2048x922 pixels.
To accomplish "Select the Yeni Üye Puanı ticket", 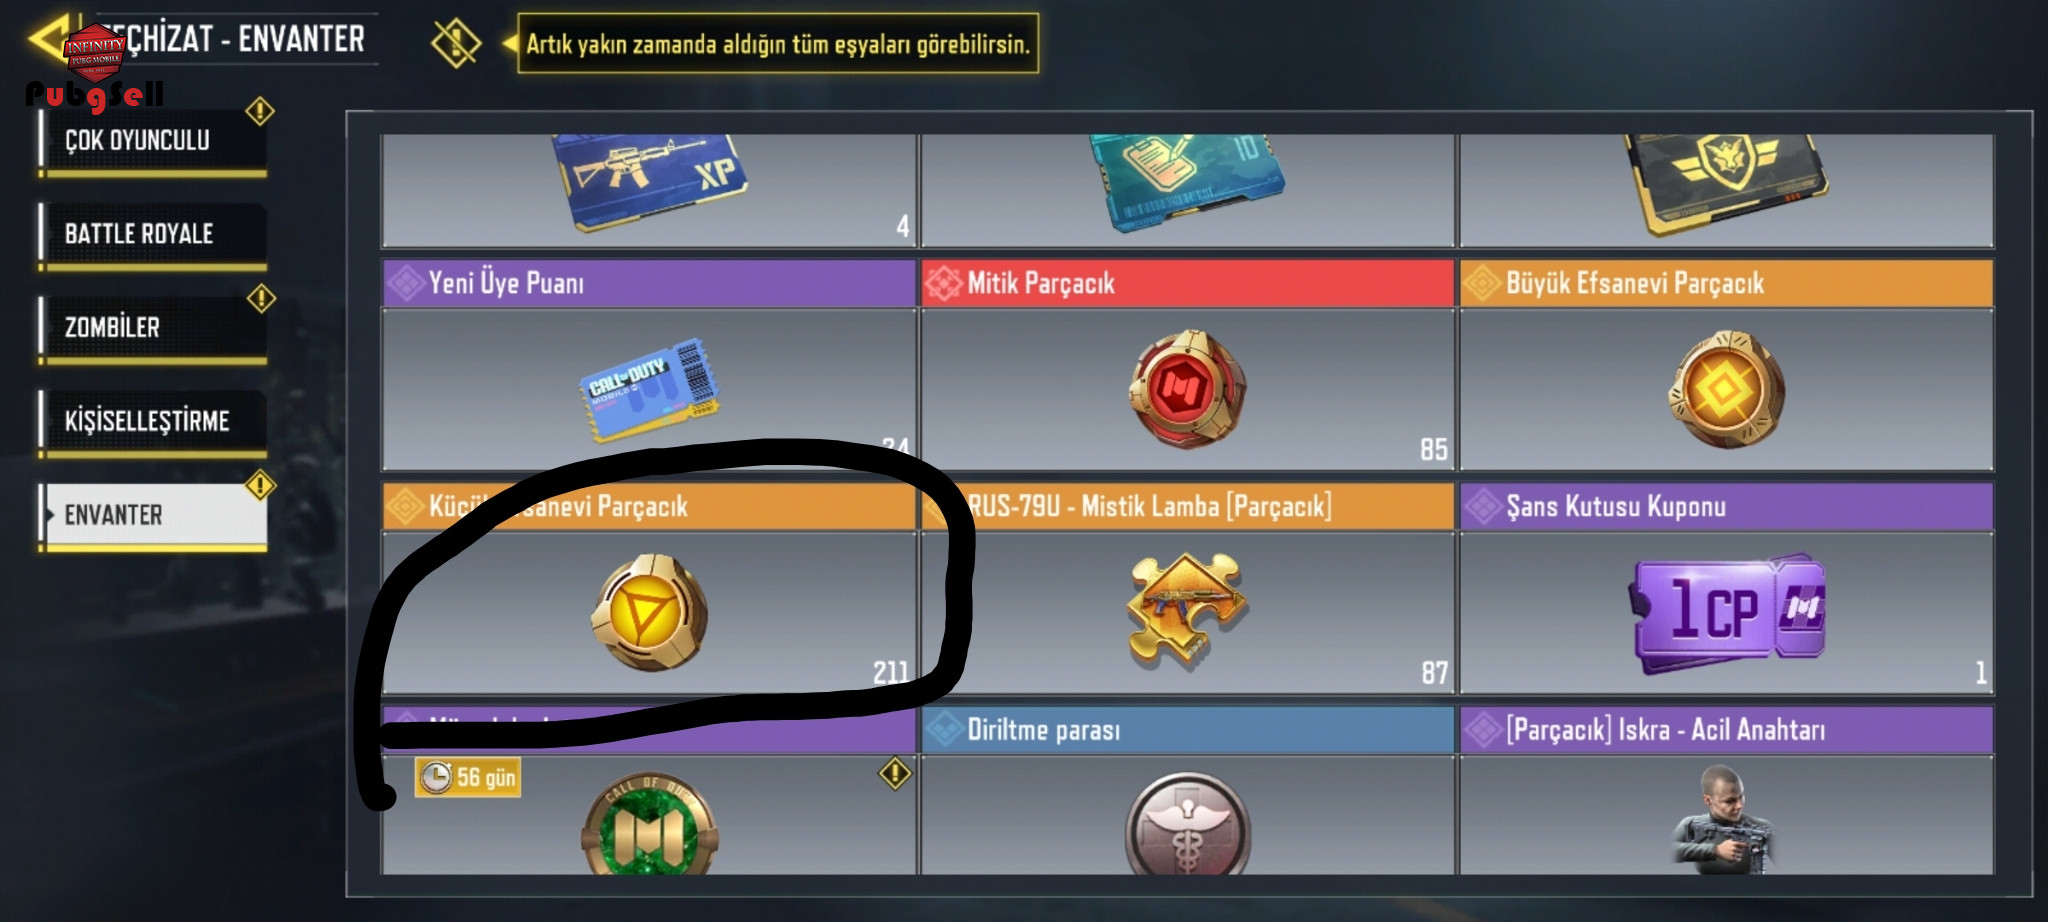I will click(x=649, y=389).
